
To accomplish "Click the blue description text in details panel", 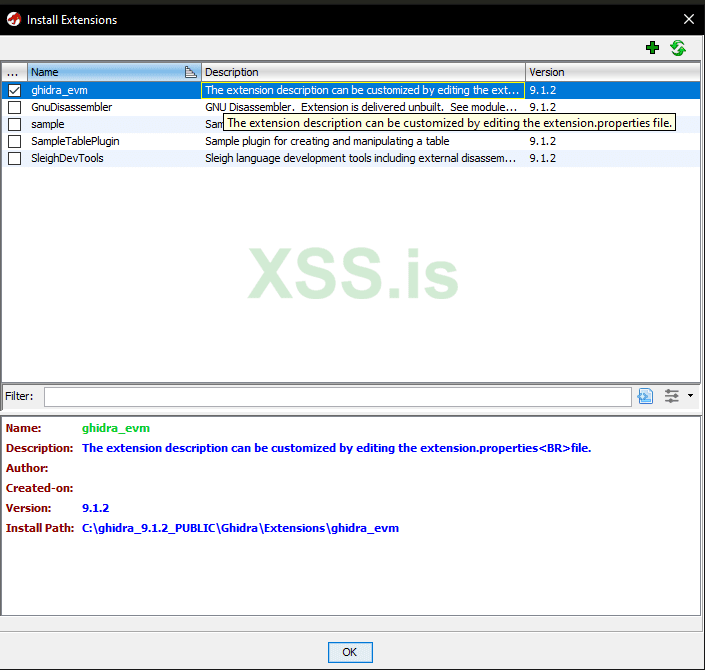I will [x=336, y=448].
